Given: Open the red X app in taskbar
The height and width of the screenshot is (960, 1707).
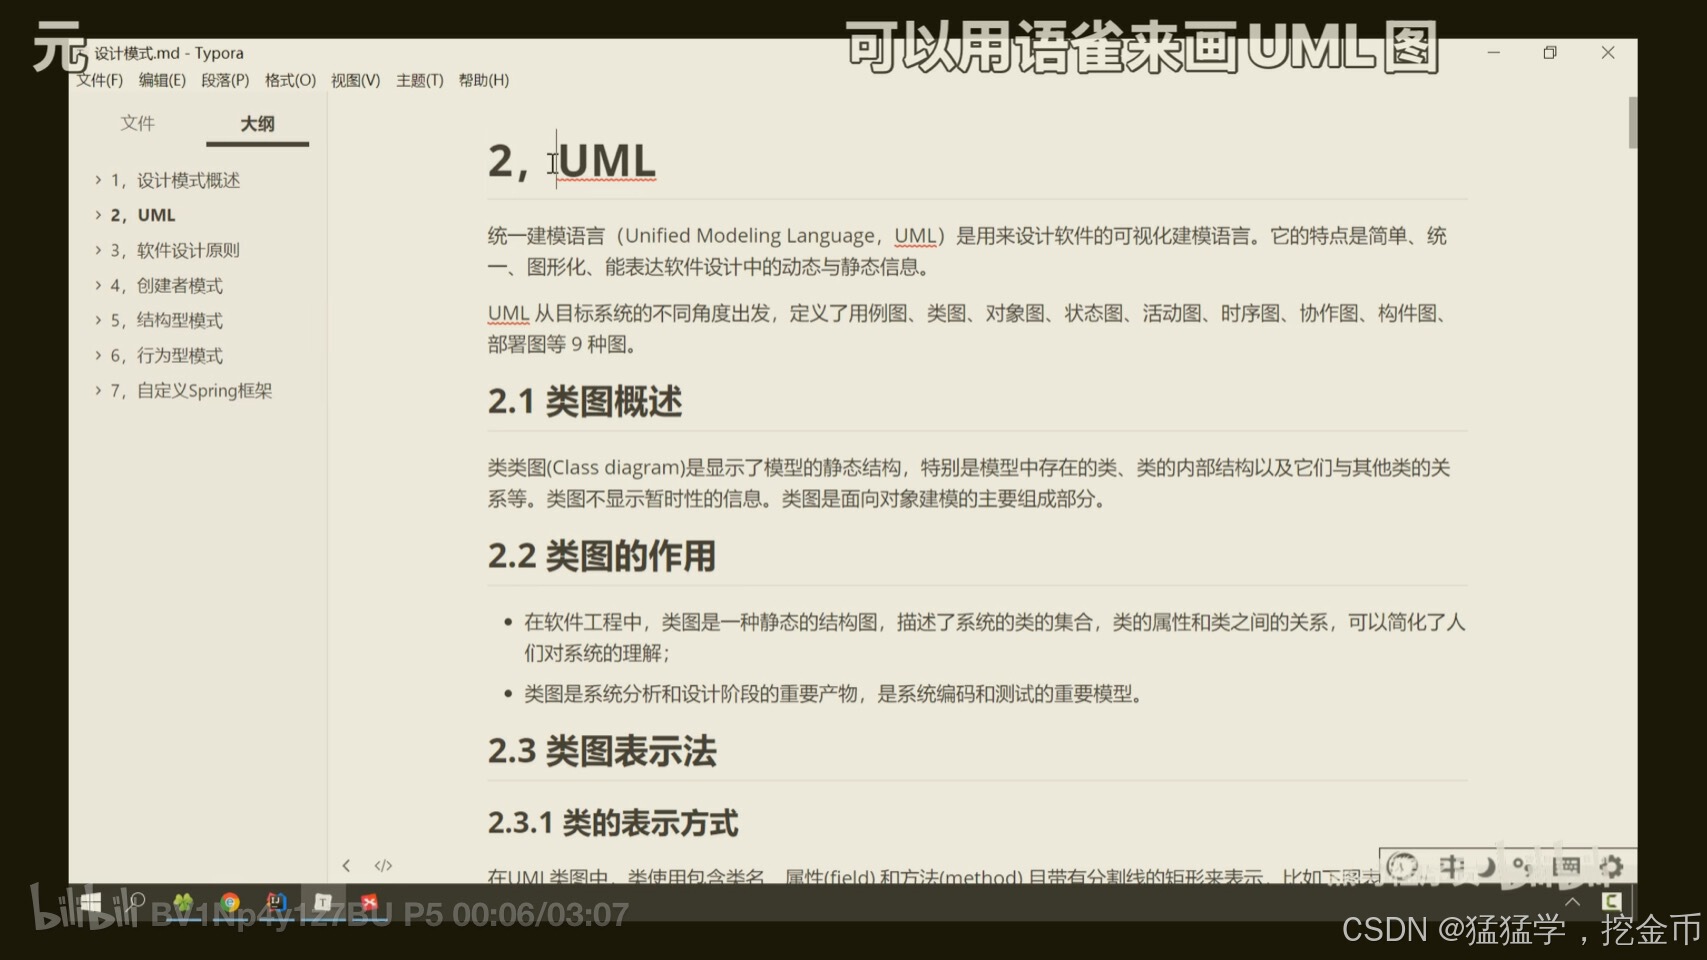Looking at the screenshot, I should [x=370, y=903].
